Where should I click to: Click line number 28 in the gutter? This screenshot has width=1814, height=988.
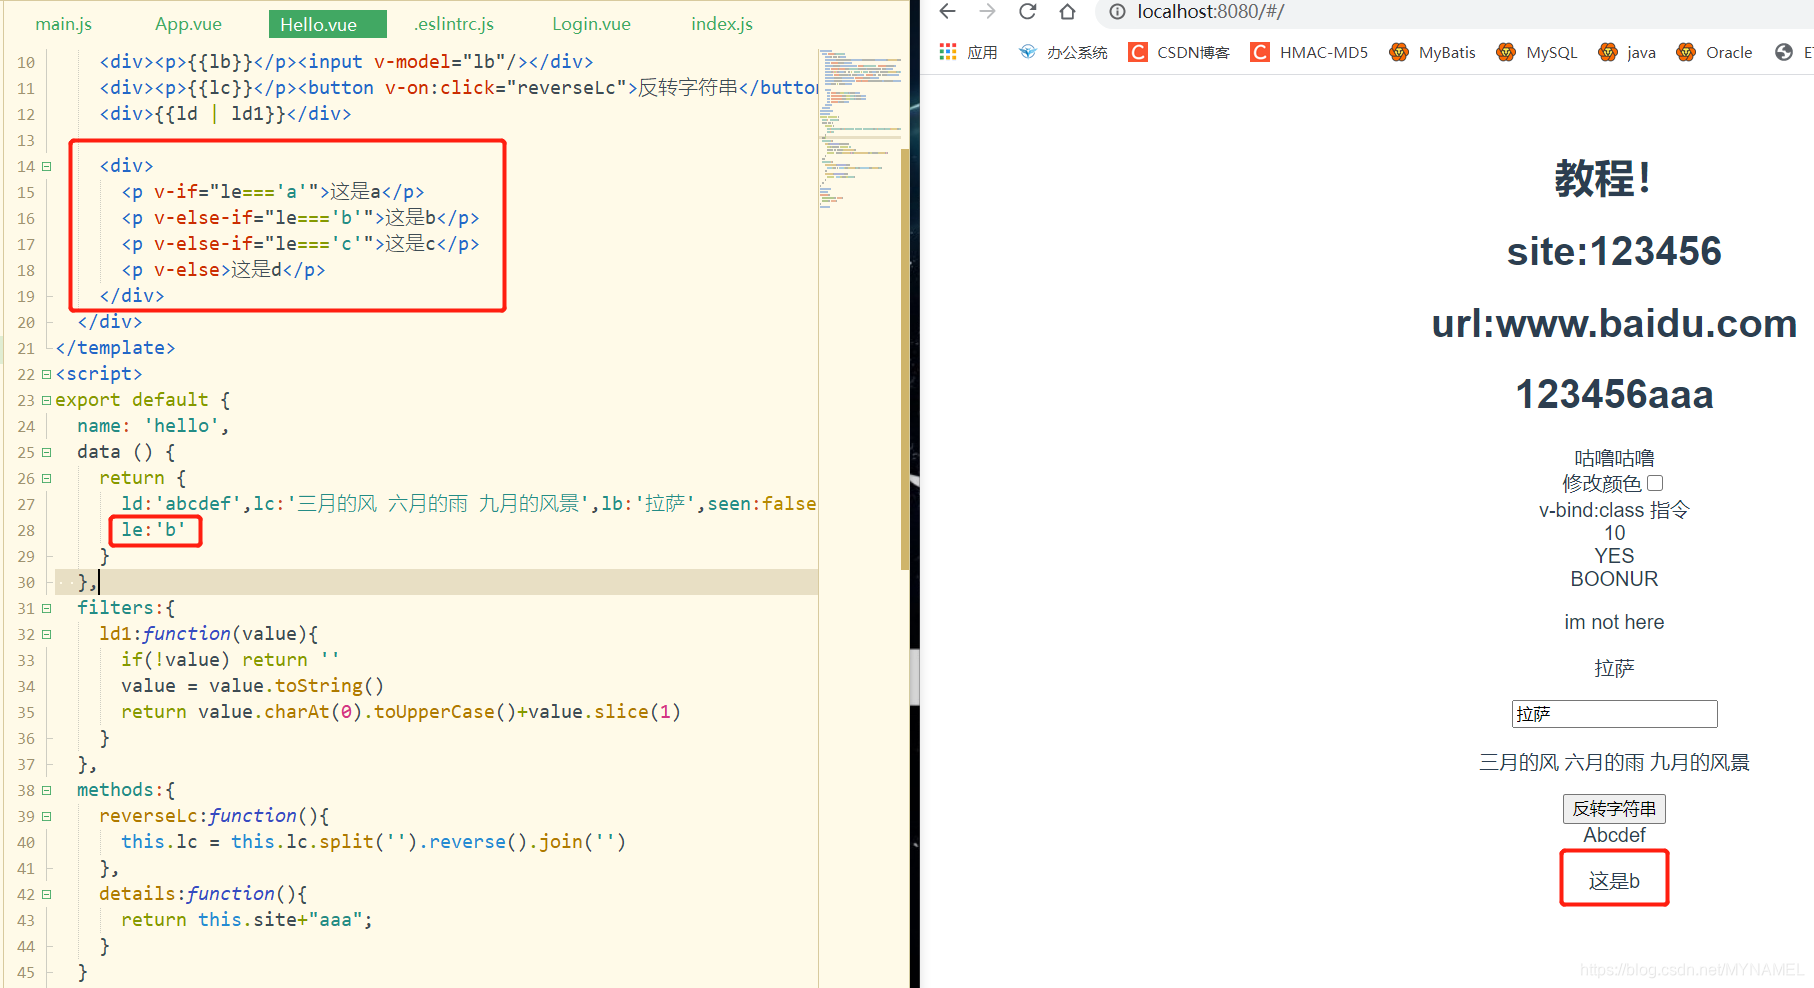point(26,530)
